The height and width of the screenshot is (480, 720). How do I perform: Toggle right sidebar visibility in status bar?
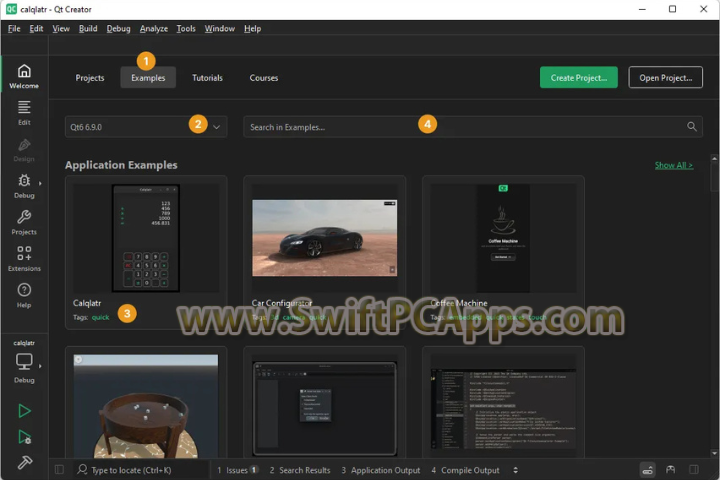coord(694,469)
